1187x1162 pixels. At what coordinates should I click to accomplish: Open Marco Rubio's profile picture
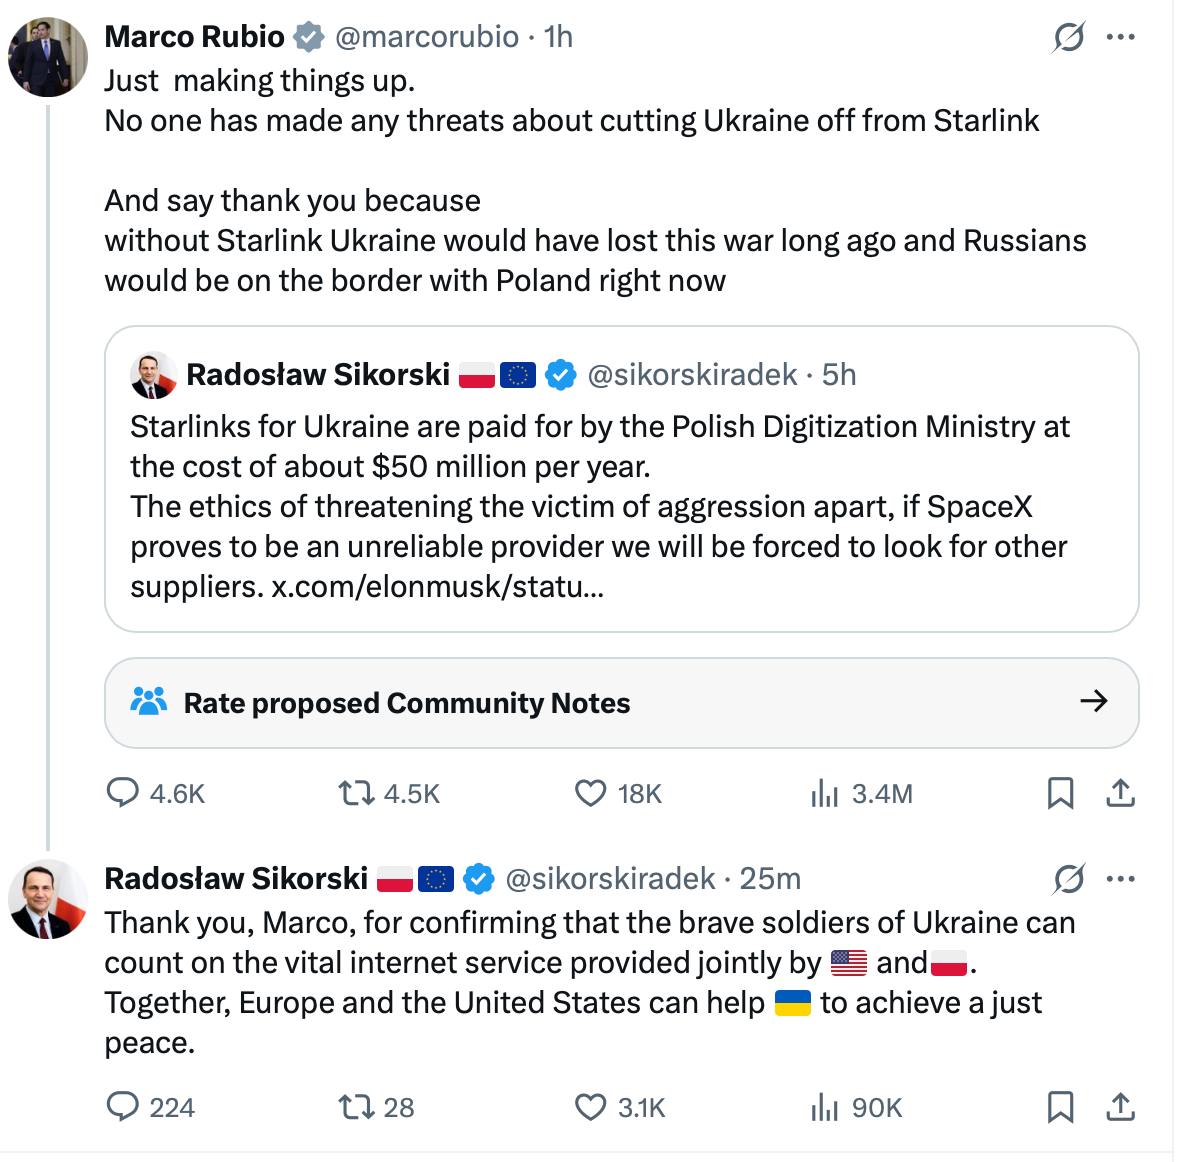[x=47, y=56]
